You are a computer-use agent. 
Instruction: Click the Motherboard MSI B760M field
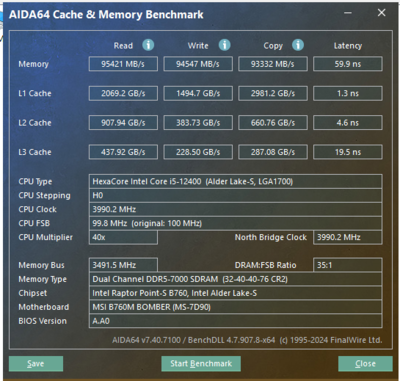coord(235,307)
